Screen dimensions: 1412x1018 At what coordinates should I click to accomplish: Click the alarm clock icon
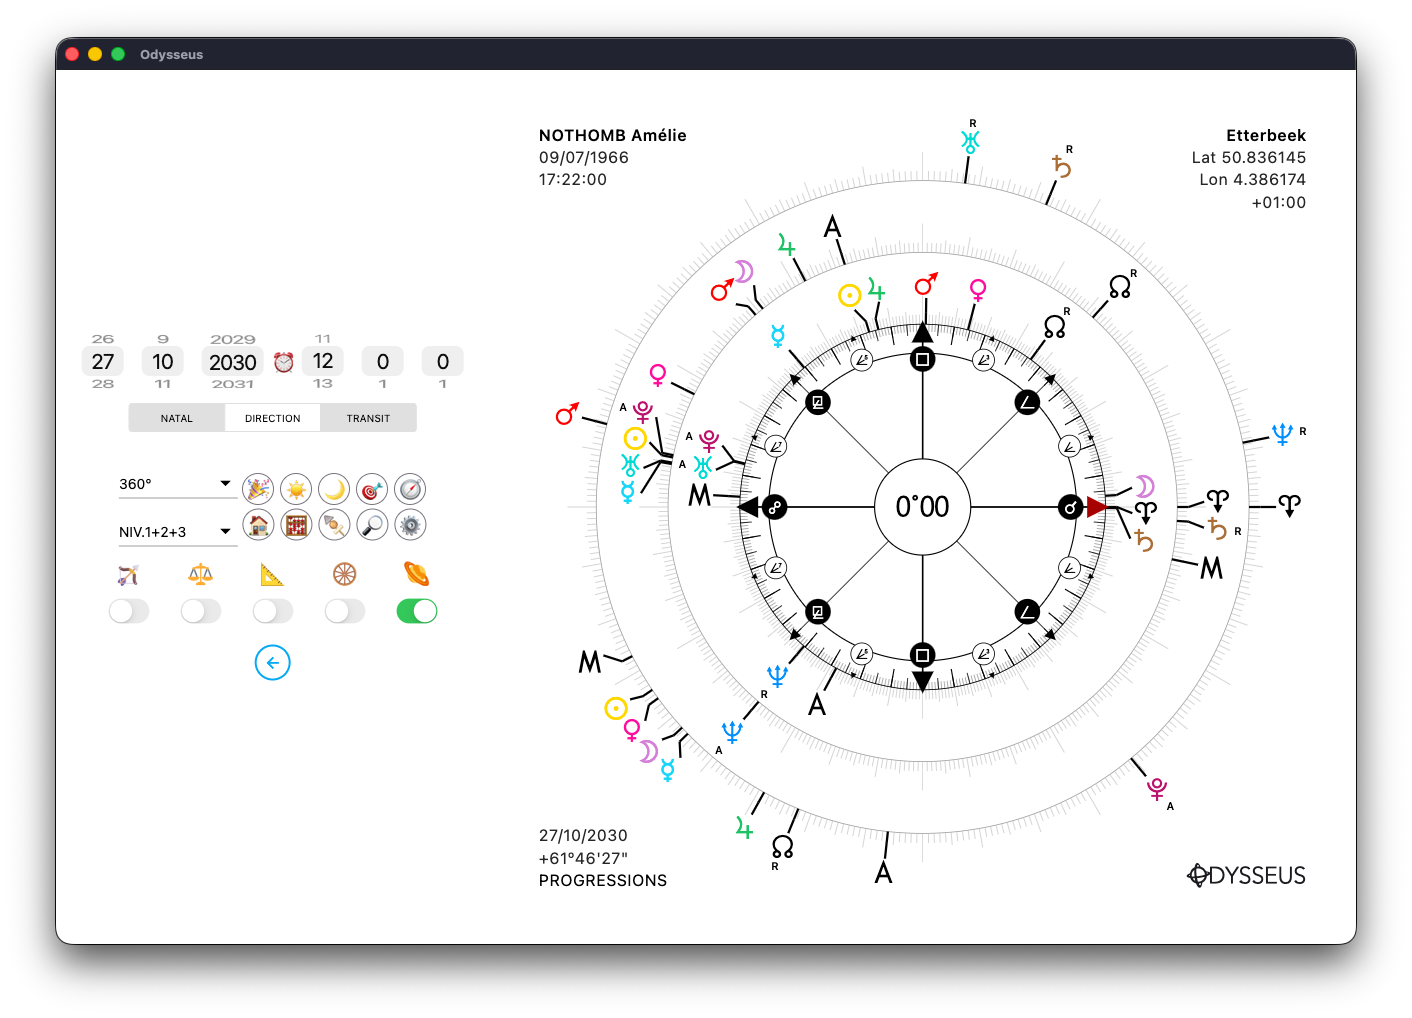point(284,362)
